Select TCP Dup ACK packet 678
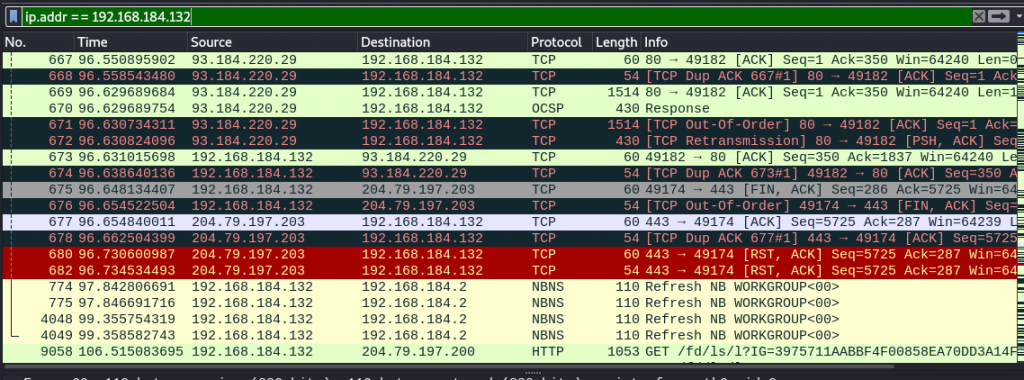The height and width of the screenshot is (380, 1024). [509, 238]
